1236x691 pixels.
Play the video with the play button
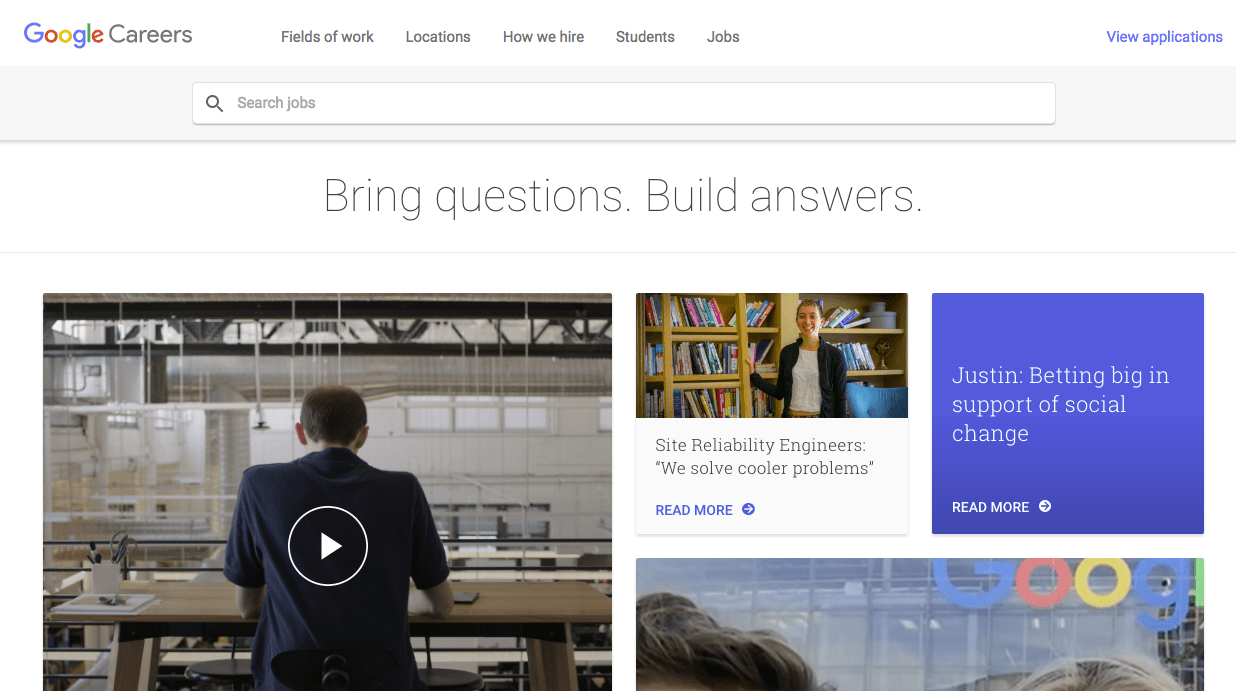tap(328, 546)
